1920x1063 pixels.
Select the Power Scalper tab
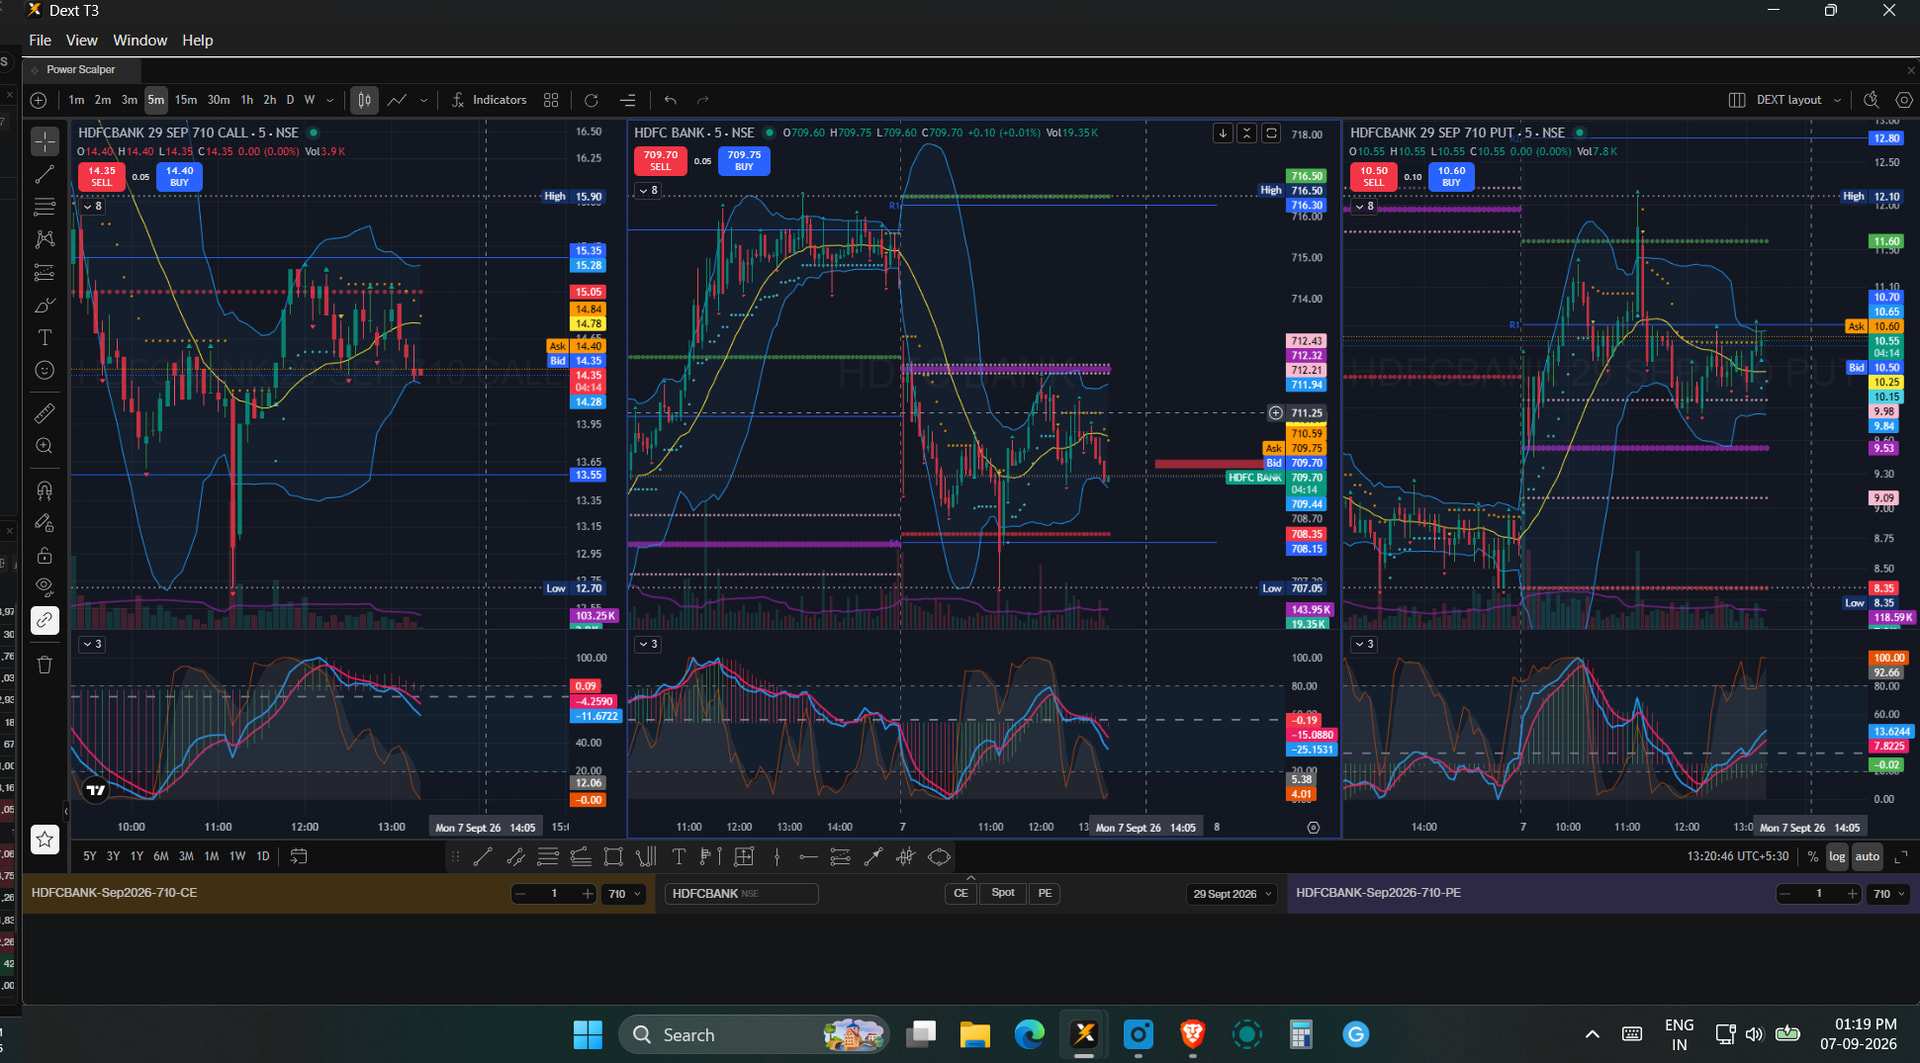coord(81,70)
